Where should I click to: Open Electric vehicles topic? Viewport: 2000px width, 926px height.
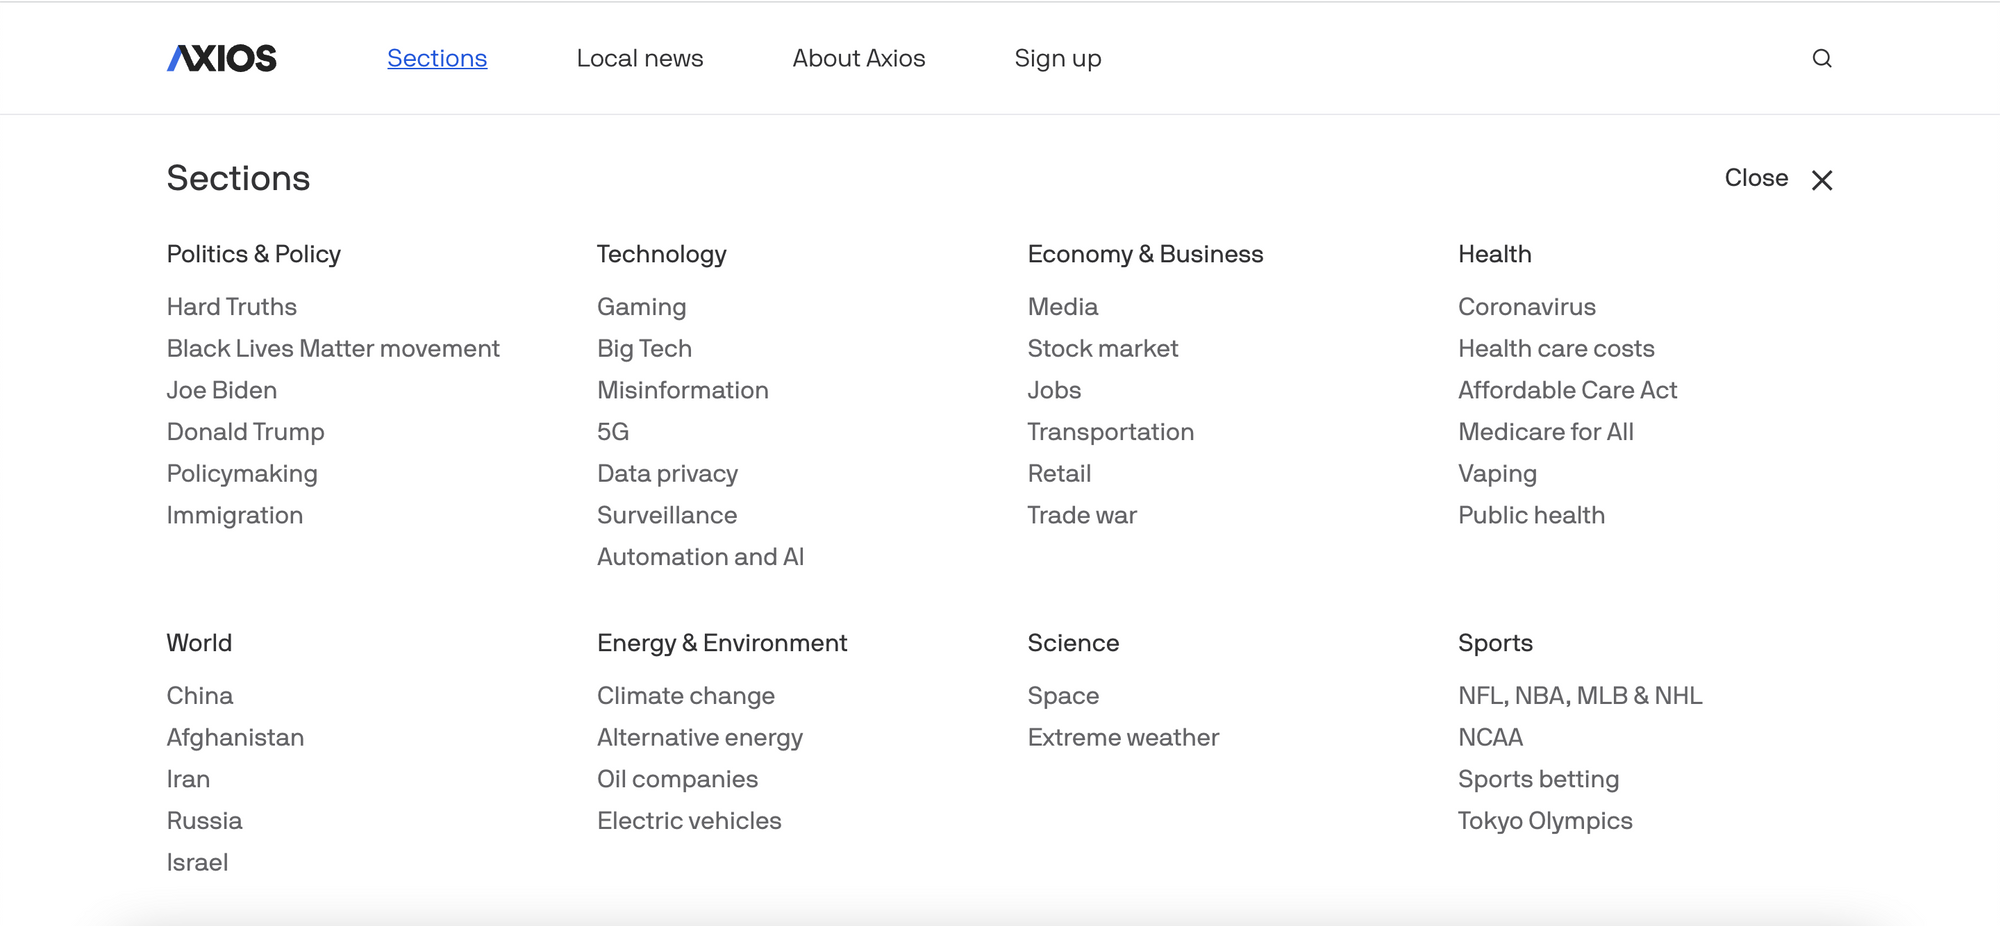click(690, 821)
